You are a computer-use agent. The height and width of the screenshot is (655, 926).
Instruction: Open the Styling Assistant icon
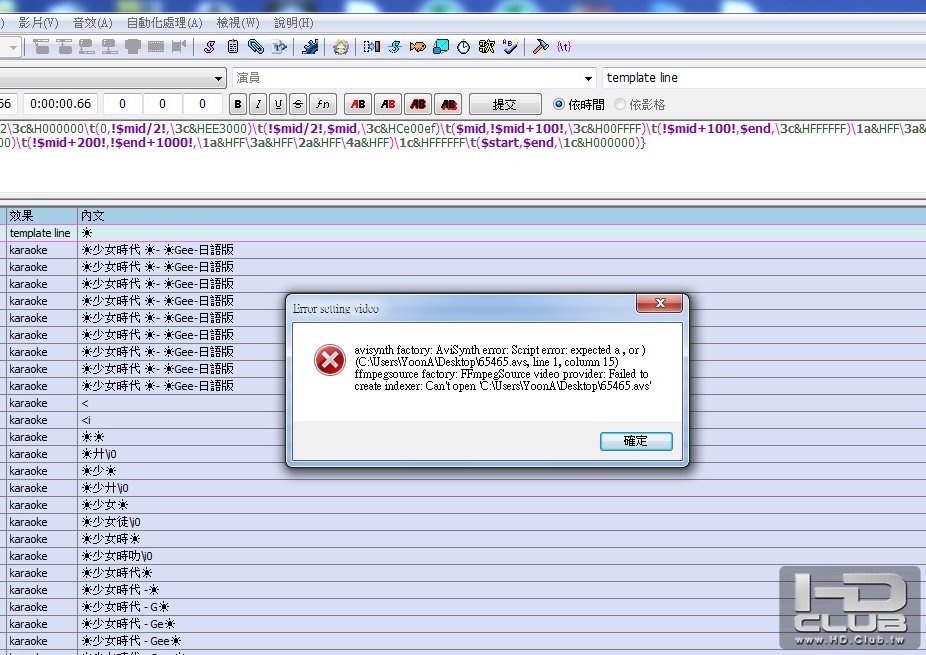pyautogui.click(x=394, y=47)
